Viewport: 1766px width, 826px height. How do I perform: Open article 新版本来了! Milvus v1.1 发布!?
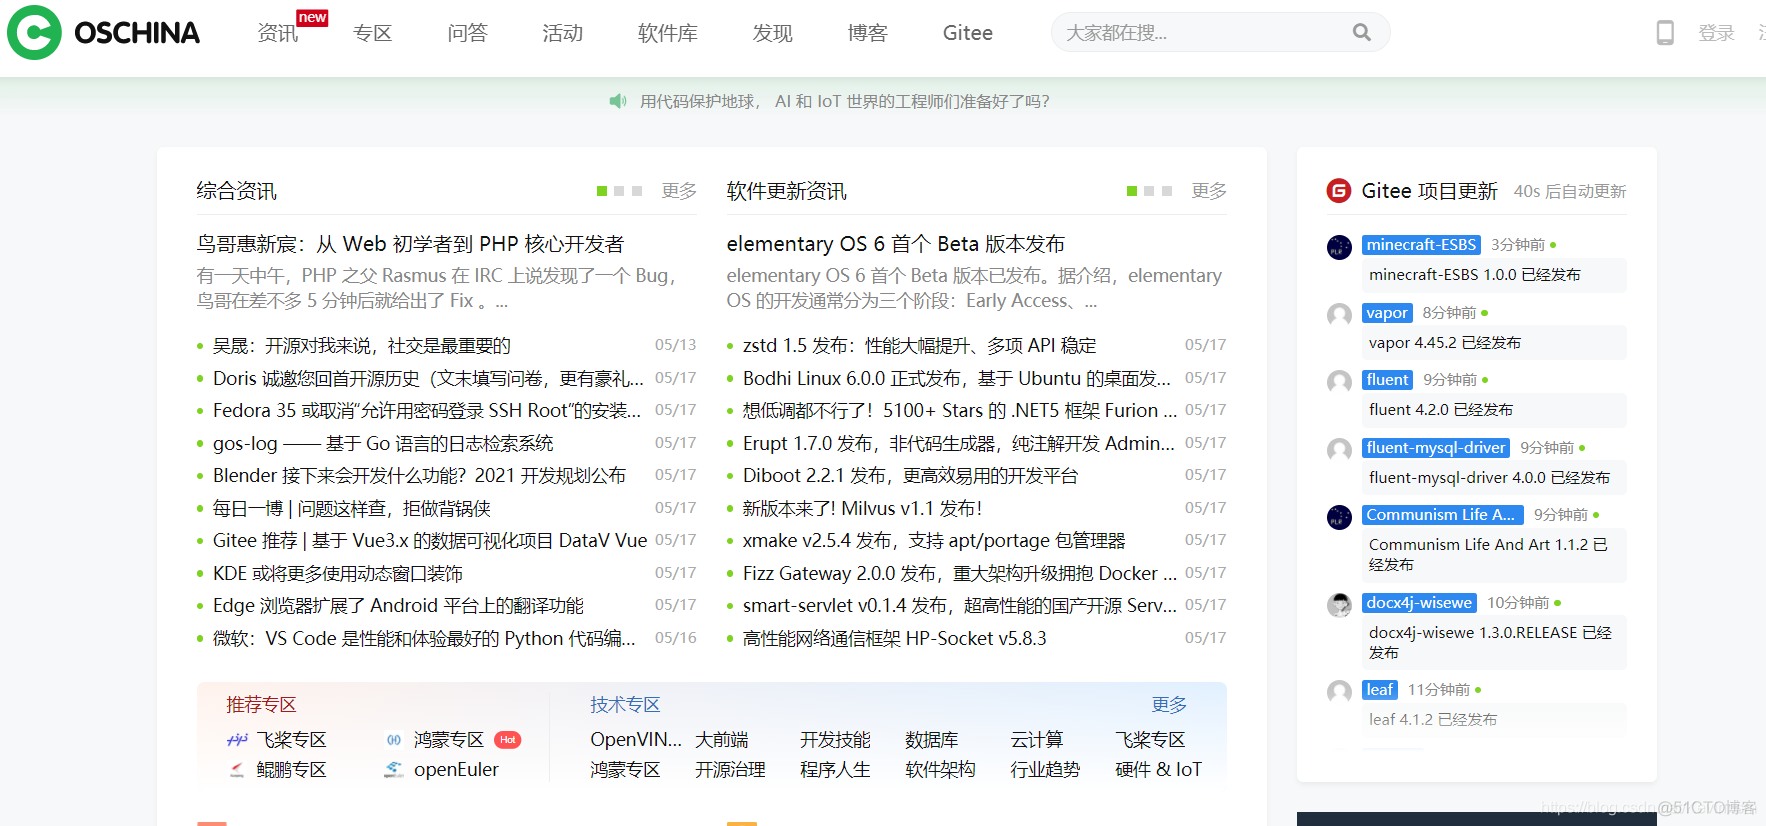tap(862, 508)
